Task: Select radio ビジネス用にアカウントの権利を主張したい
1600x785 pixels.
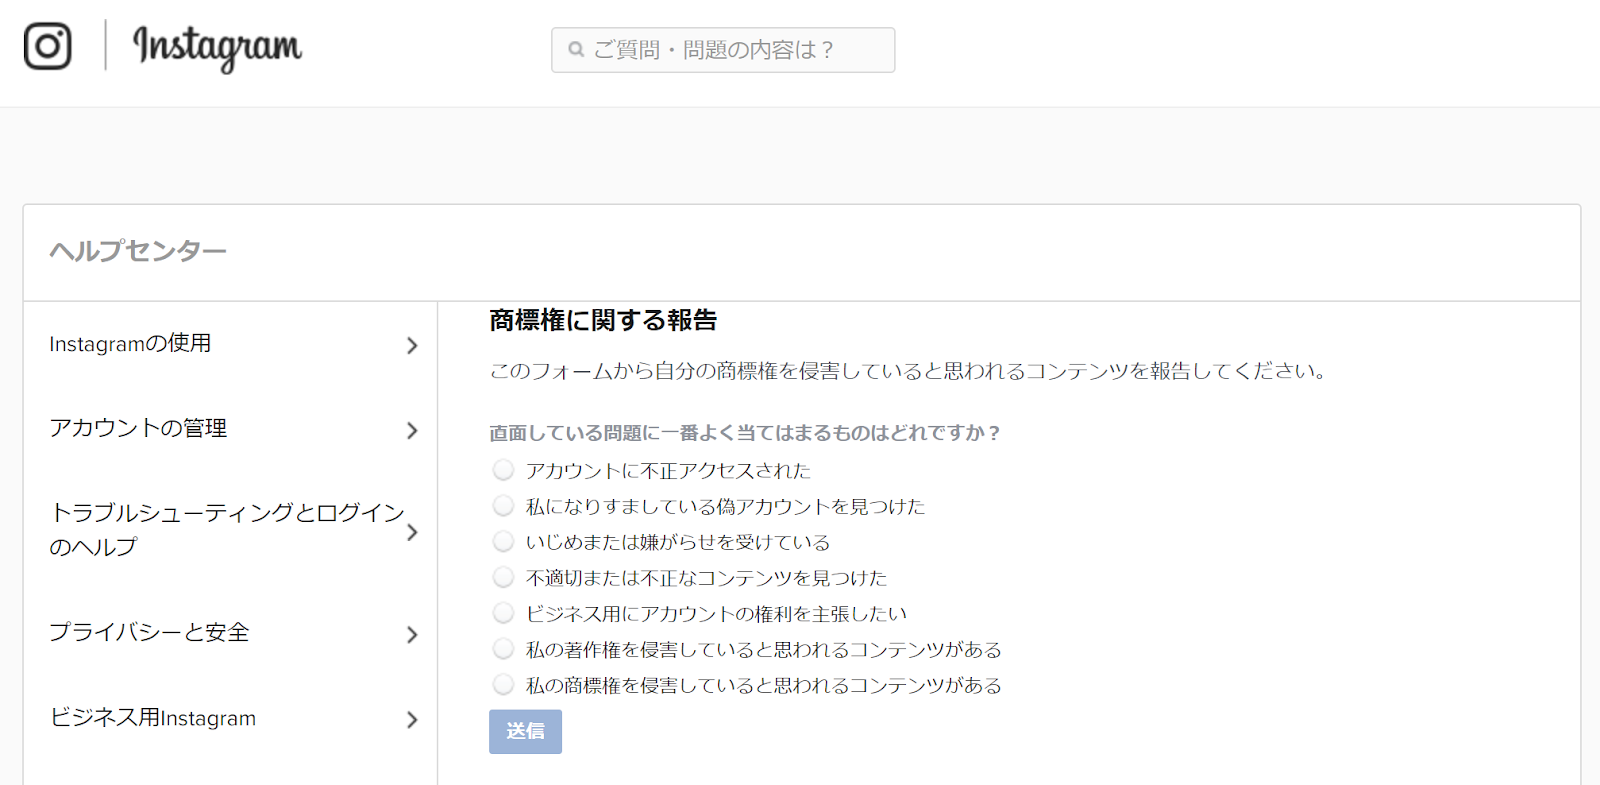Action: pos(503,613)
